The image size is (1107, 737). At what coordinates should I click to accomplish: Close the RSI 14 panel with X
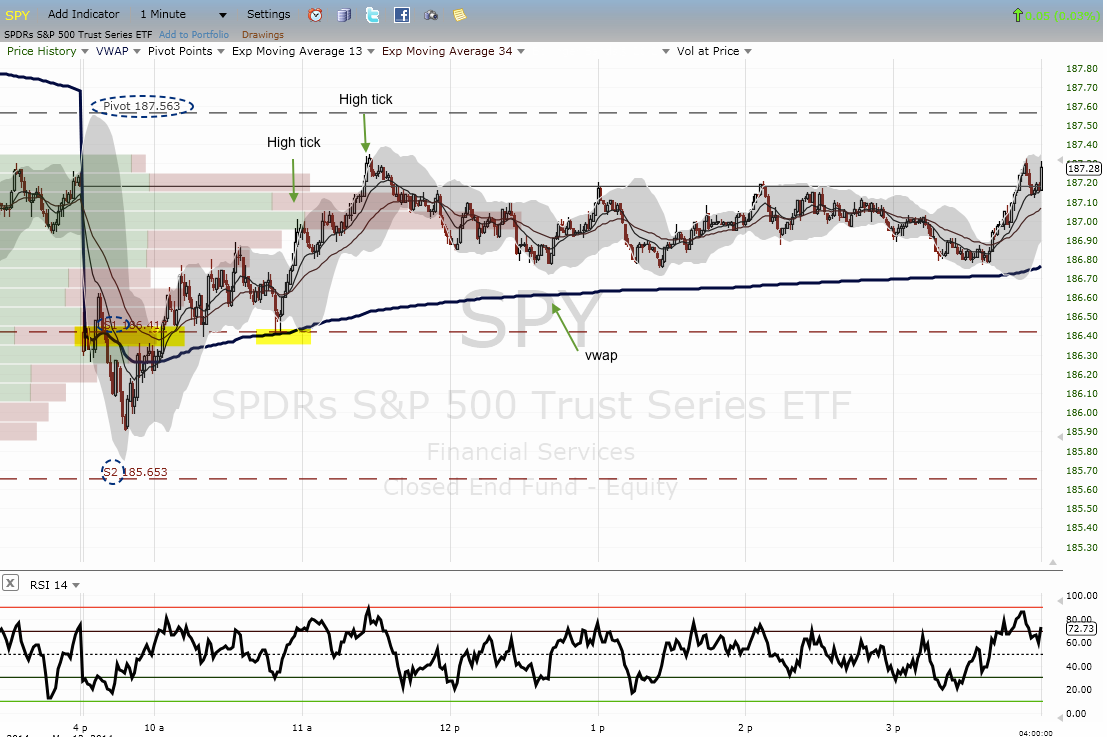point(11,583)
